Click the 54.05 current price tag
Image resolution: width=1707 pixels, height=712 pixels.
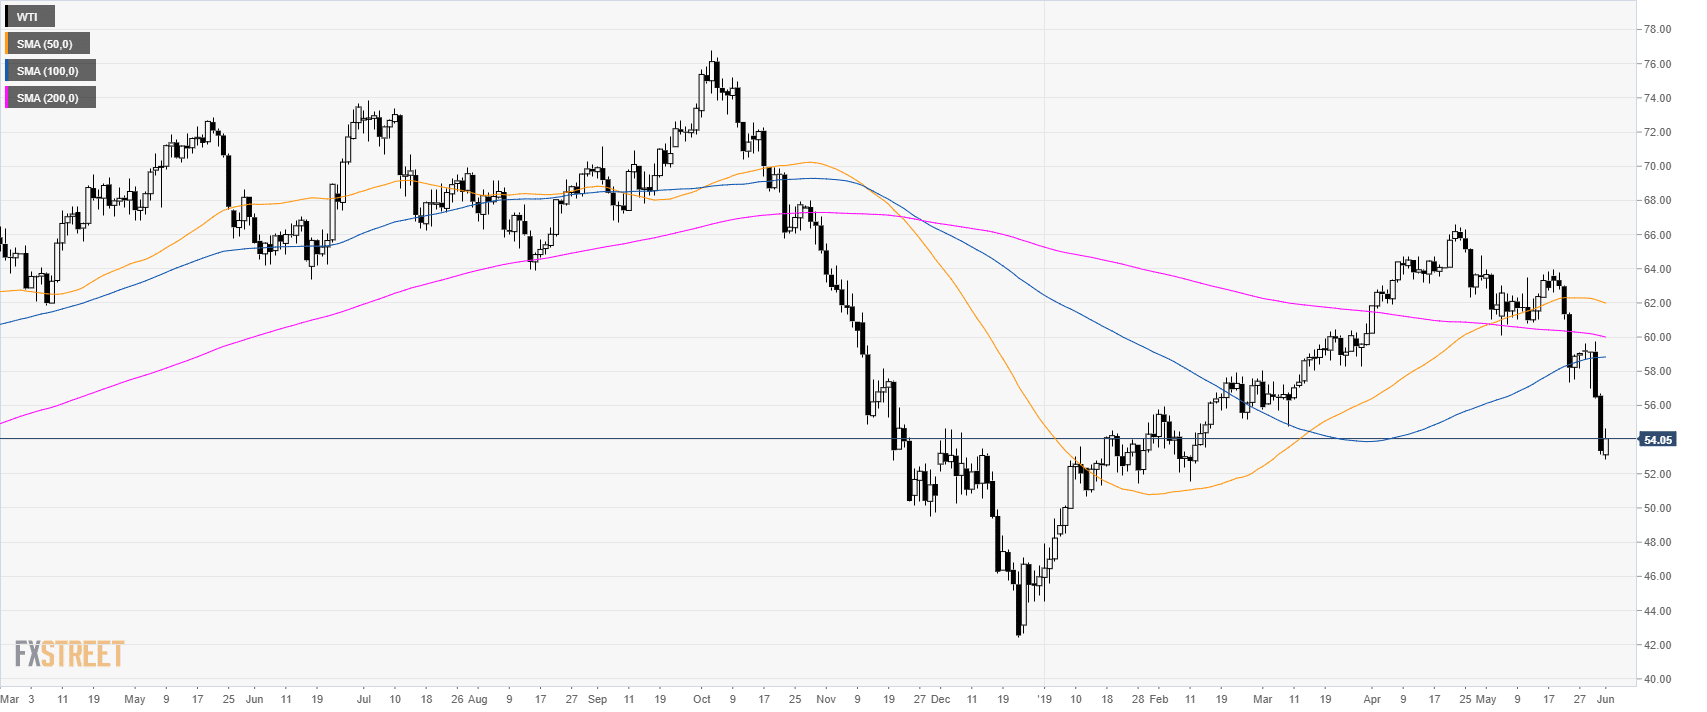pos(1657,440)
